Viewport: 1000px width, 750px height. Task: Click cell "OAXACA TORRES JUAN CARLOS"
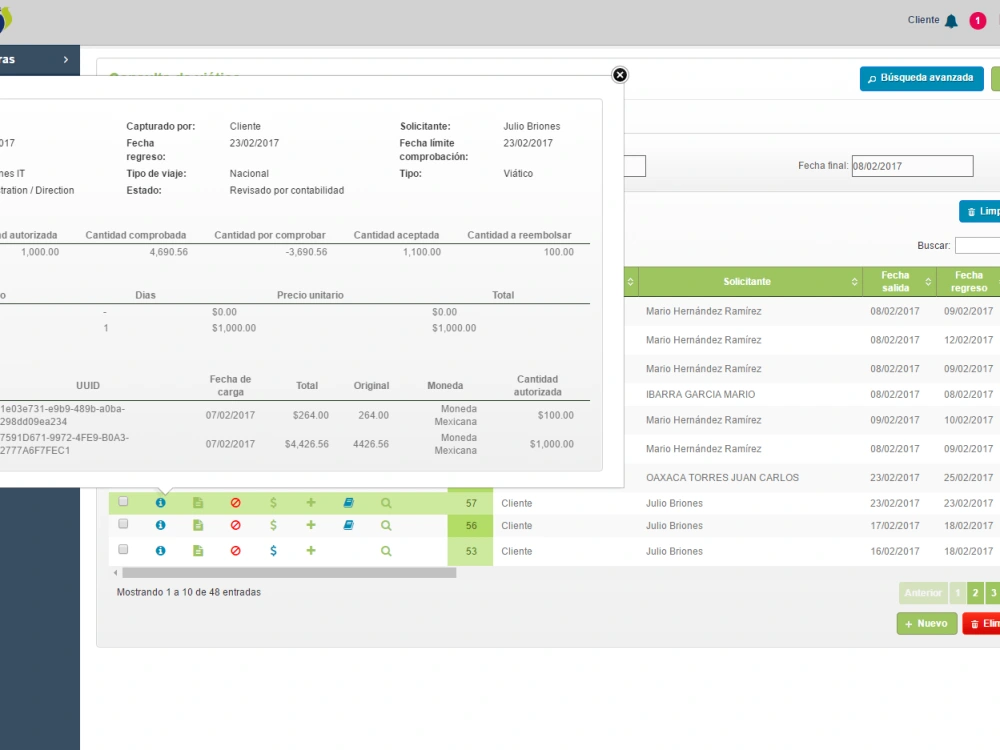(x=722, y=478)
